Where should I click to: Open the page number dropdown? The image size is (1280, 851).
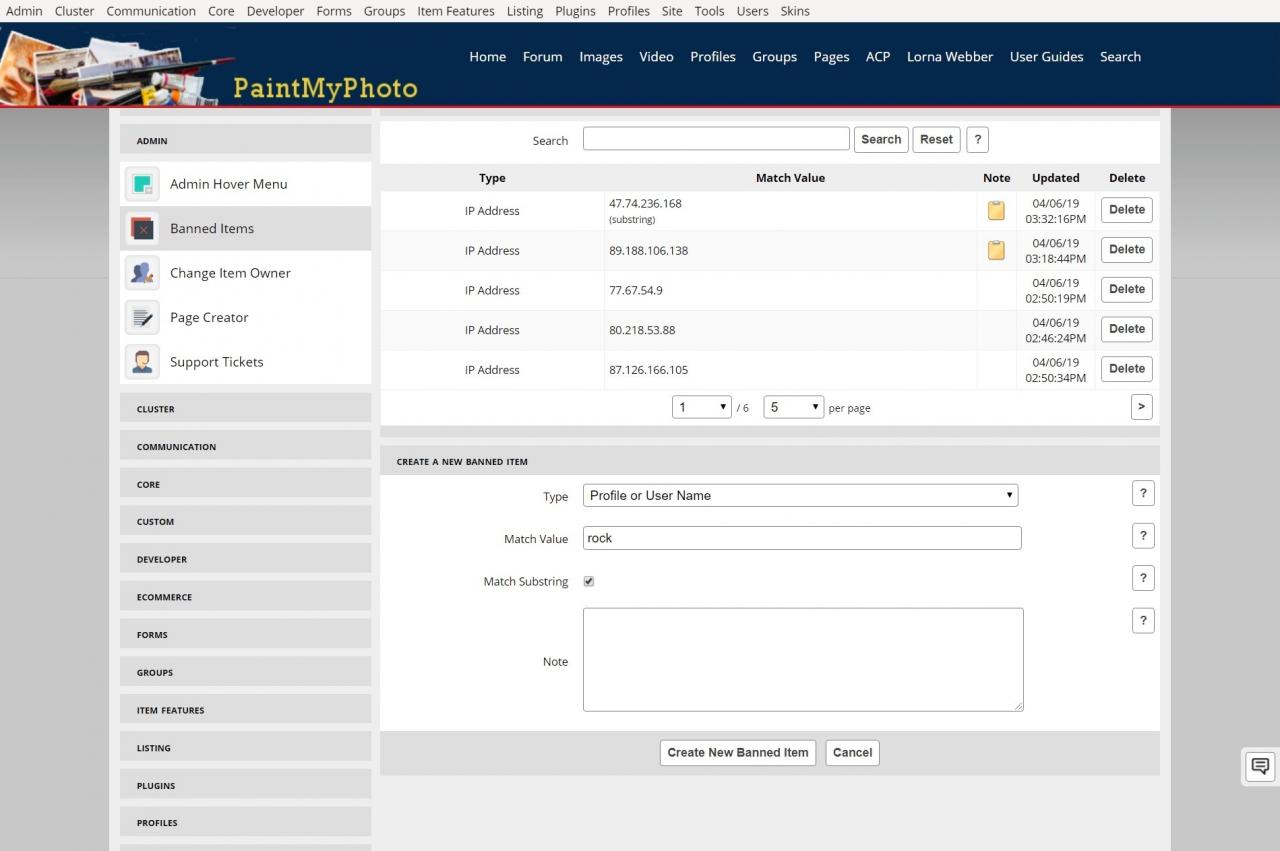tap(702, 407)
